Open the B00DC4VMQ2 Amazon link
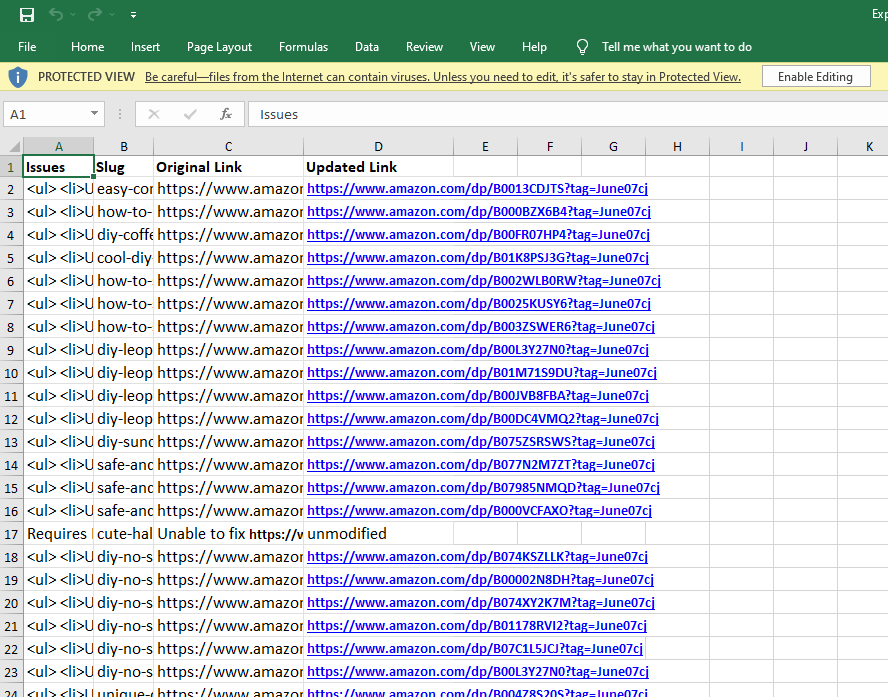Screen dimensions: 888x697 (x=483, y=419)
